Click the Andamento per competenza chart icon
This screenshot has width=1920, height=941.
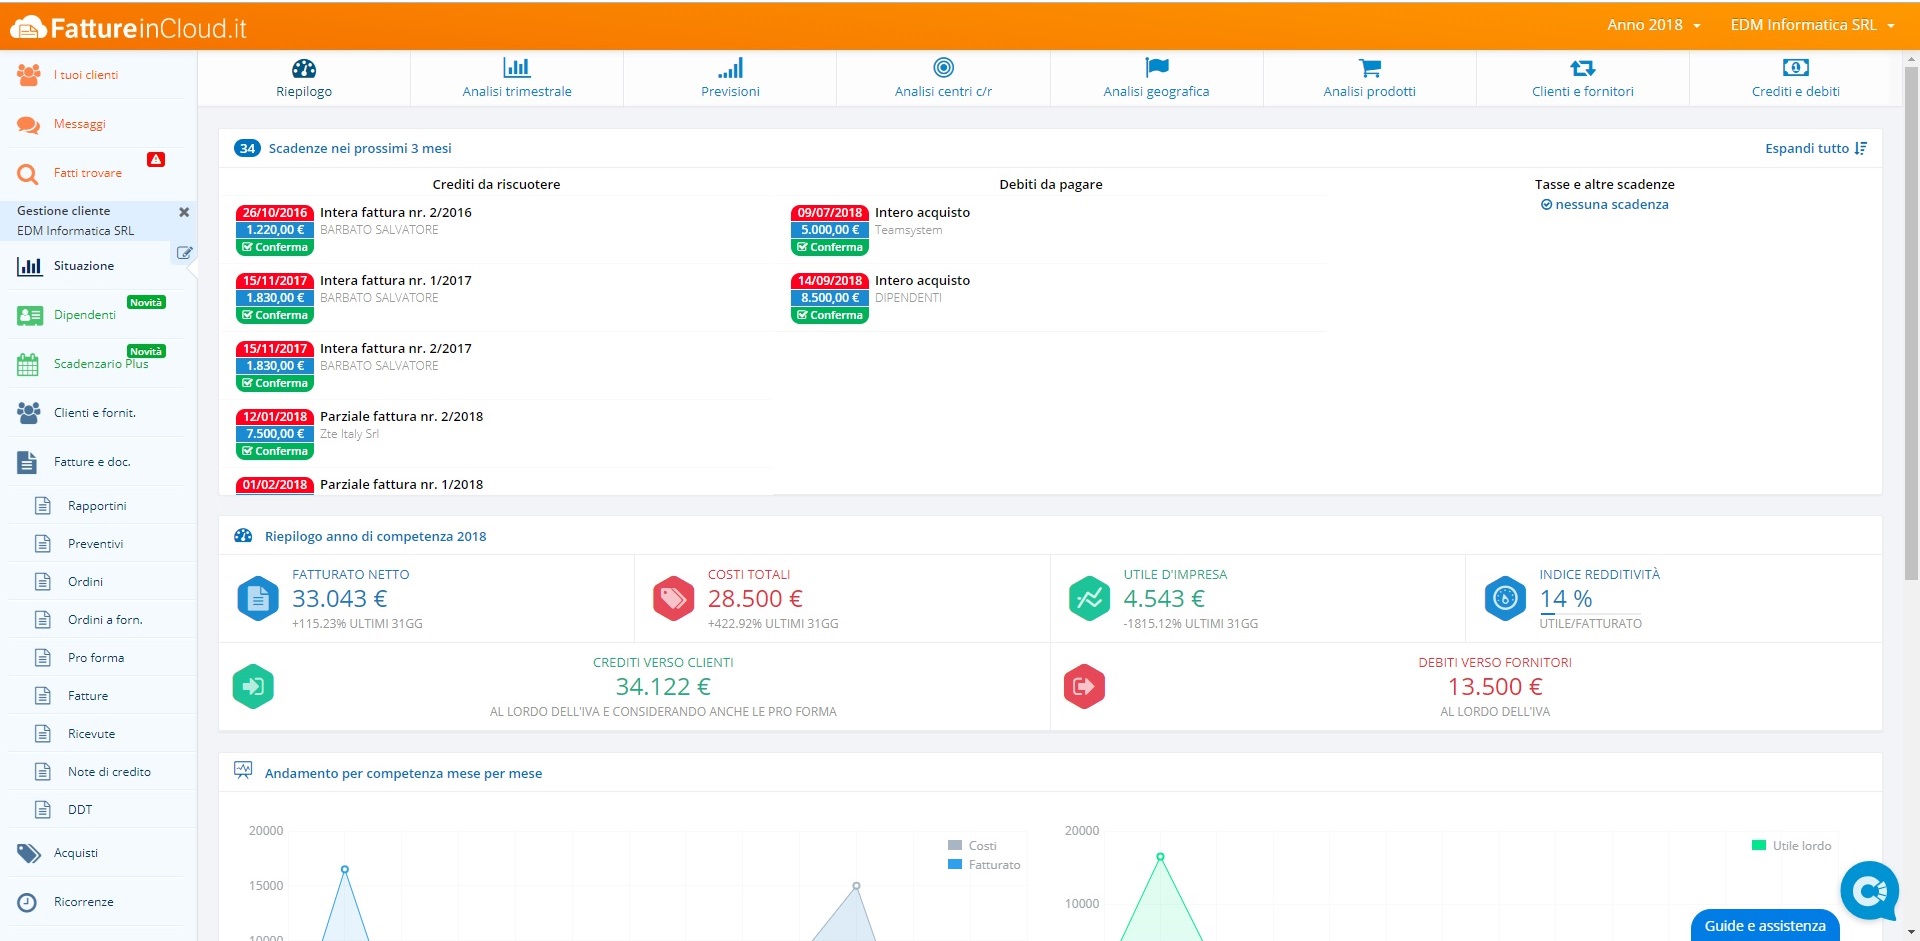tap(243, 771)
